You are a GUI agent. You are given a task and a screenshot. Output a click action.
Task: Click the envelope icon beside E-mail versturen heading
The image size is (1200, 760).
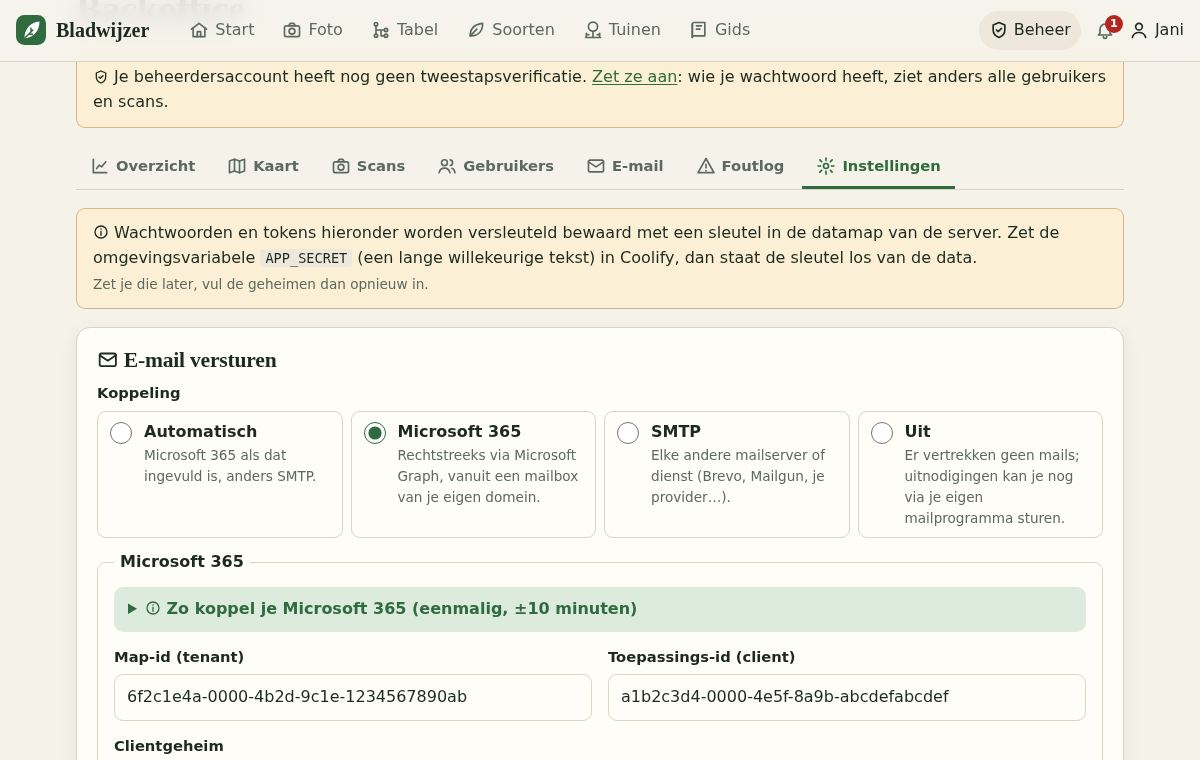(108, 360)
